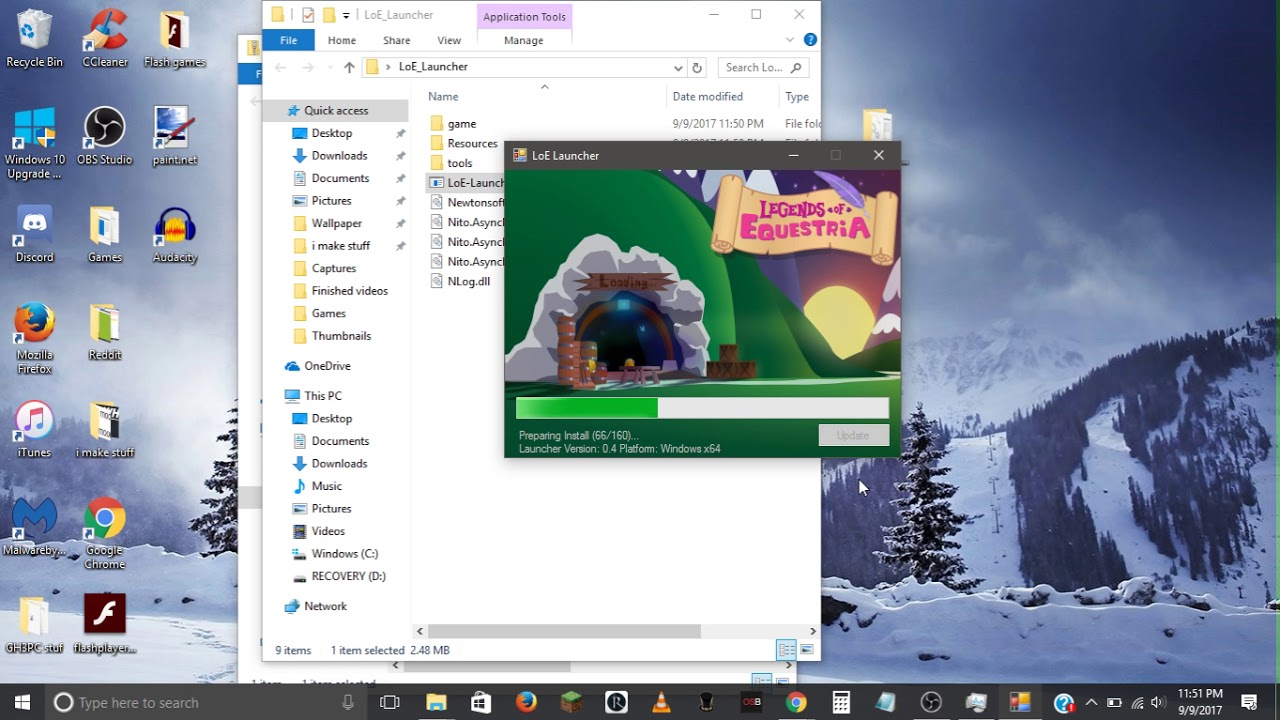The width and height of the screenshot is (1280, 720).
Task: Click the LoE Launcher install progress bar
Action: coord(702,408)
